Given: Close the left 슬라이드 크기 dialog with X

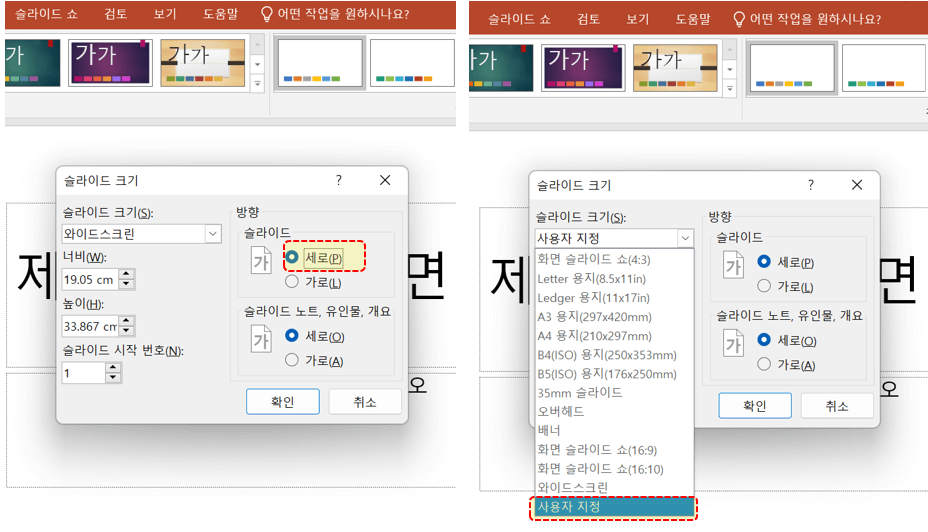Looking at the screenshot, I should pyautogui.click(x=385, y=180).
